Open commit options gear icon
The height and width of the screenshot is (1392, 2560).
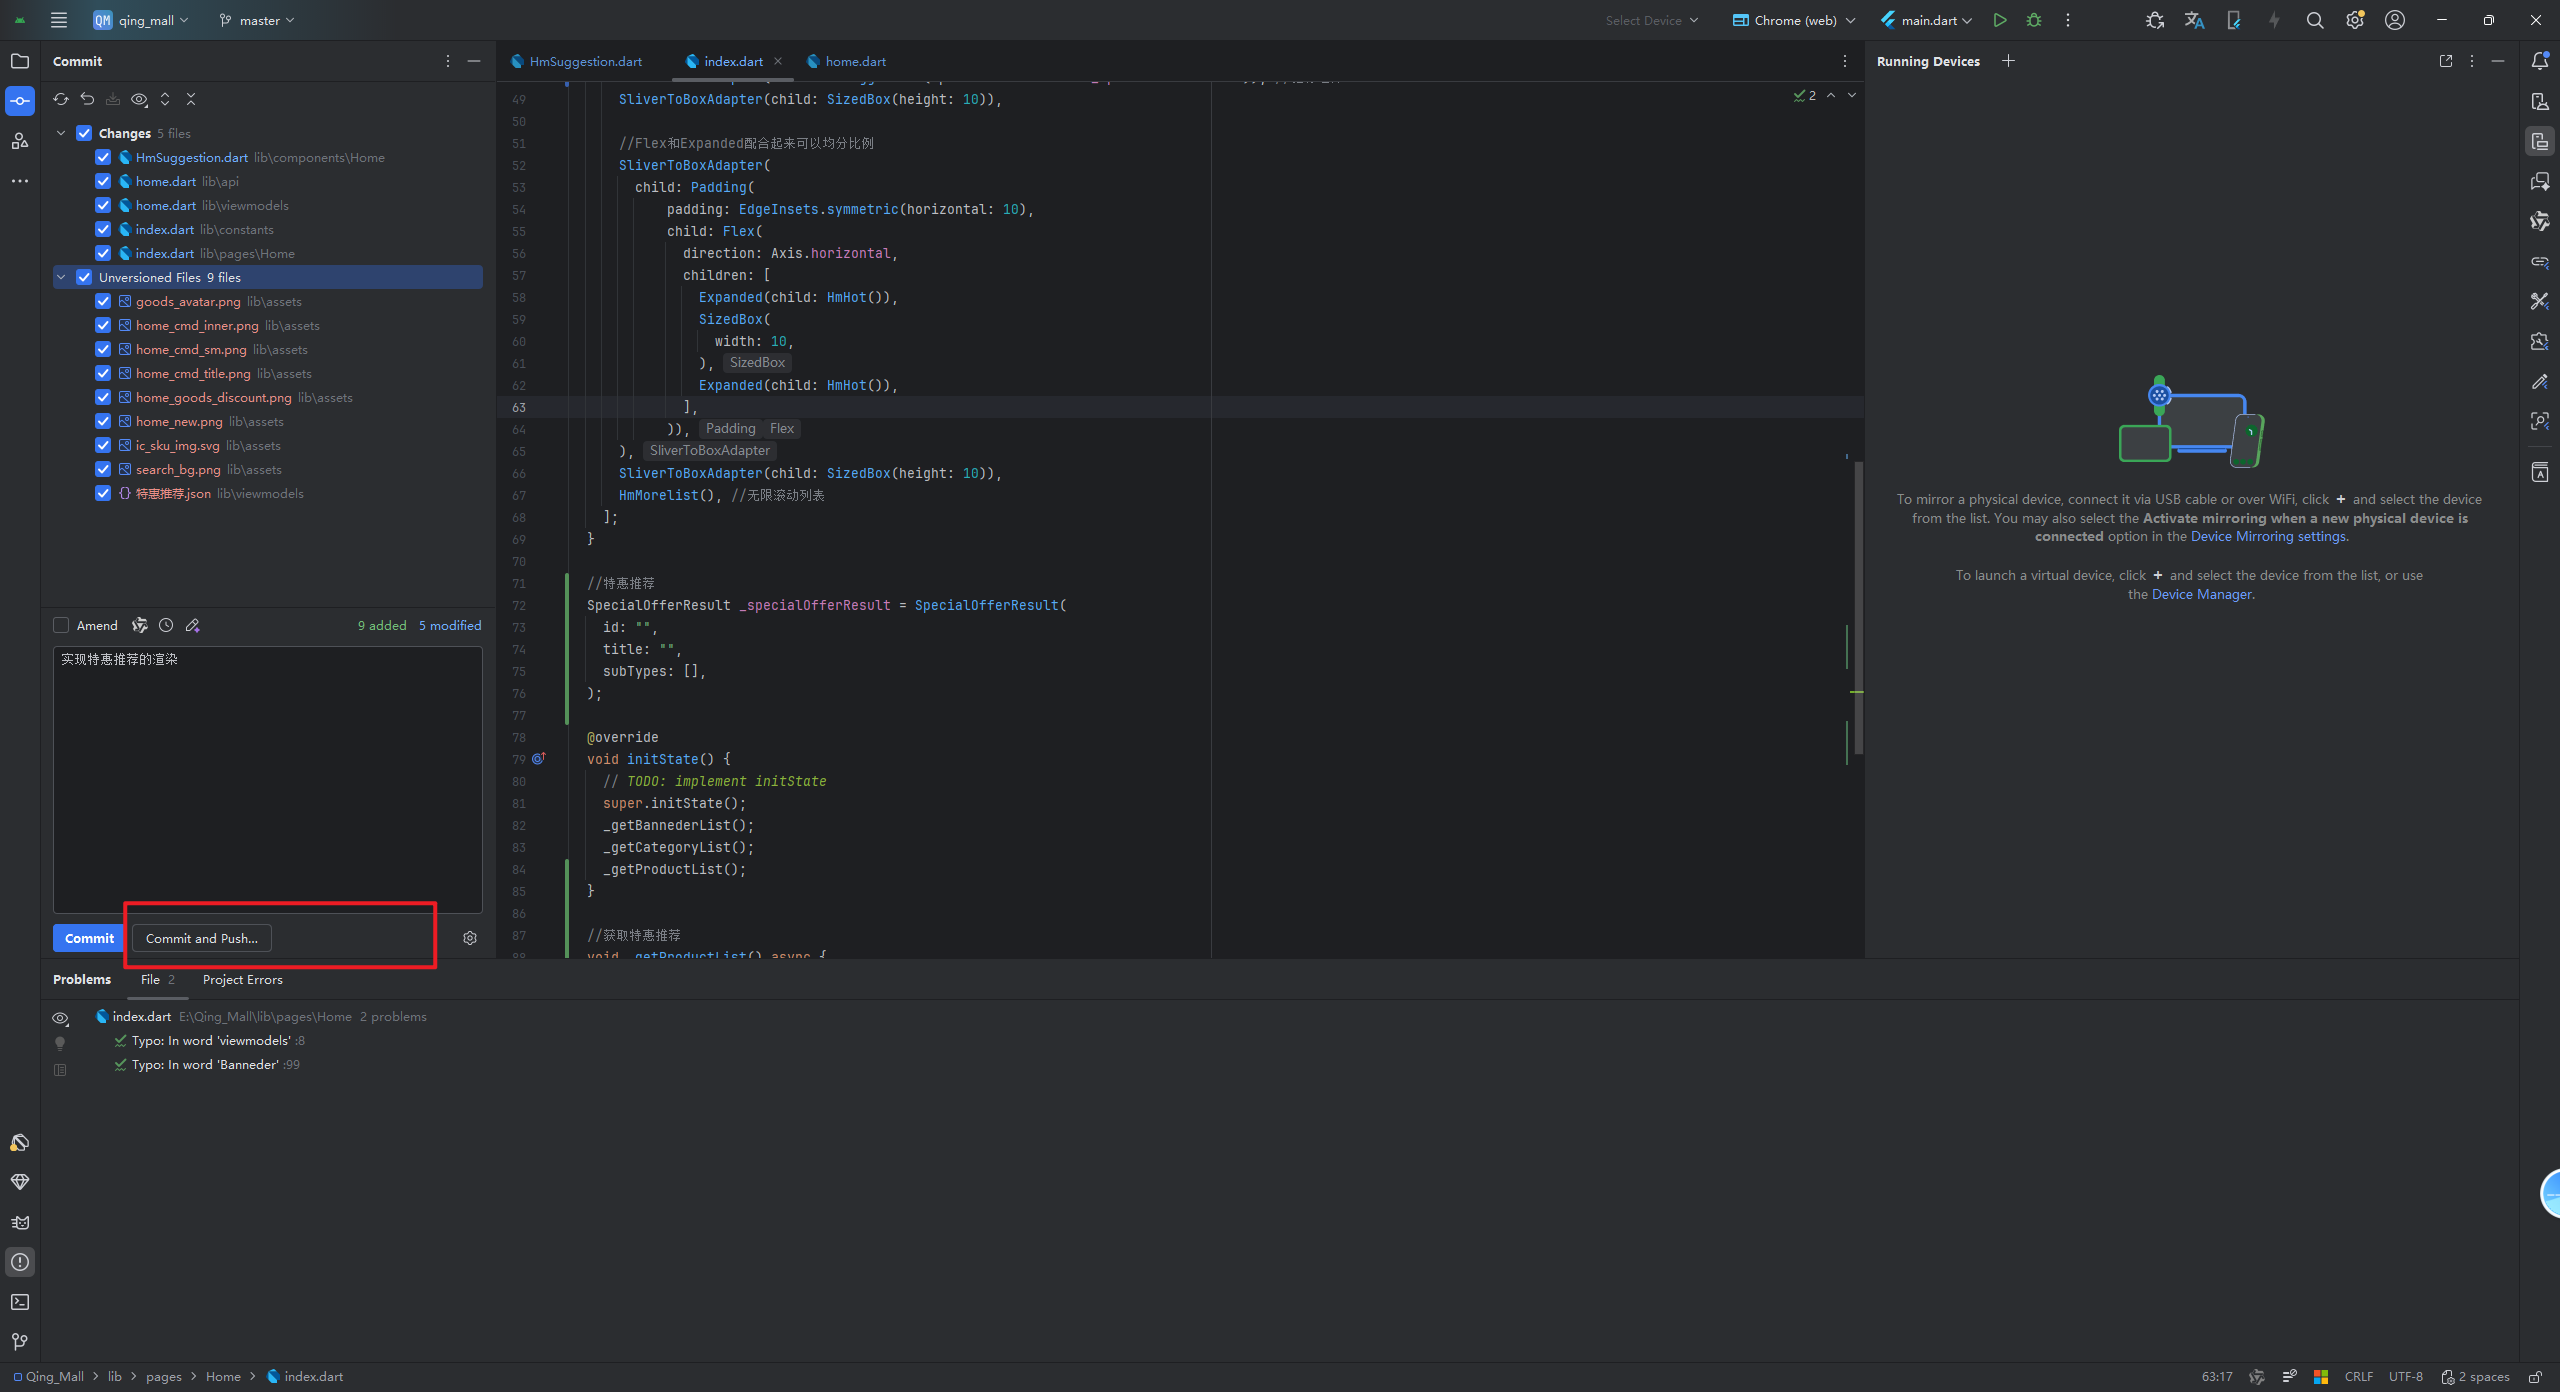(470, 938)
